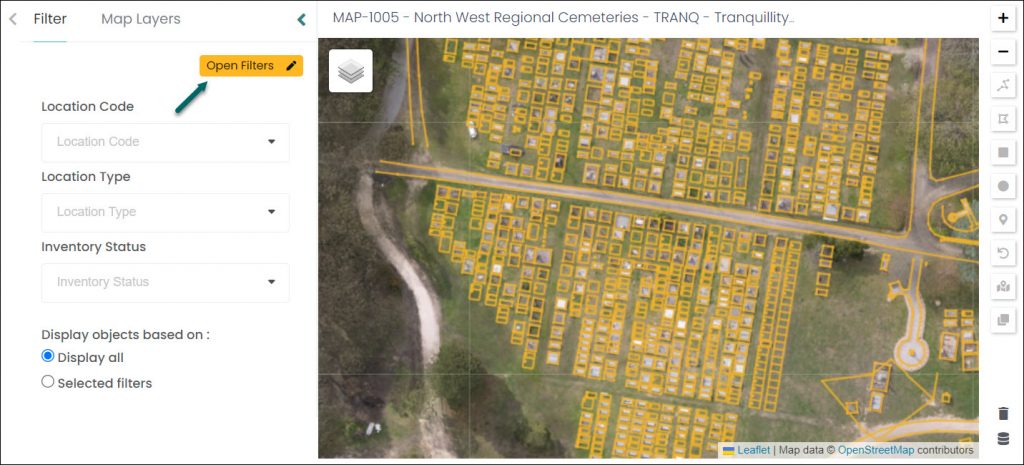Switch to the Filter tab
The image size is (1024, 465).
click(50, 20)
